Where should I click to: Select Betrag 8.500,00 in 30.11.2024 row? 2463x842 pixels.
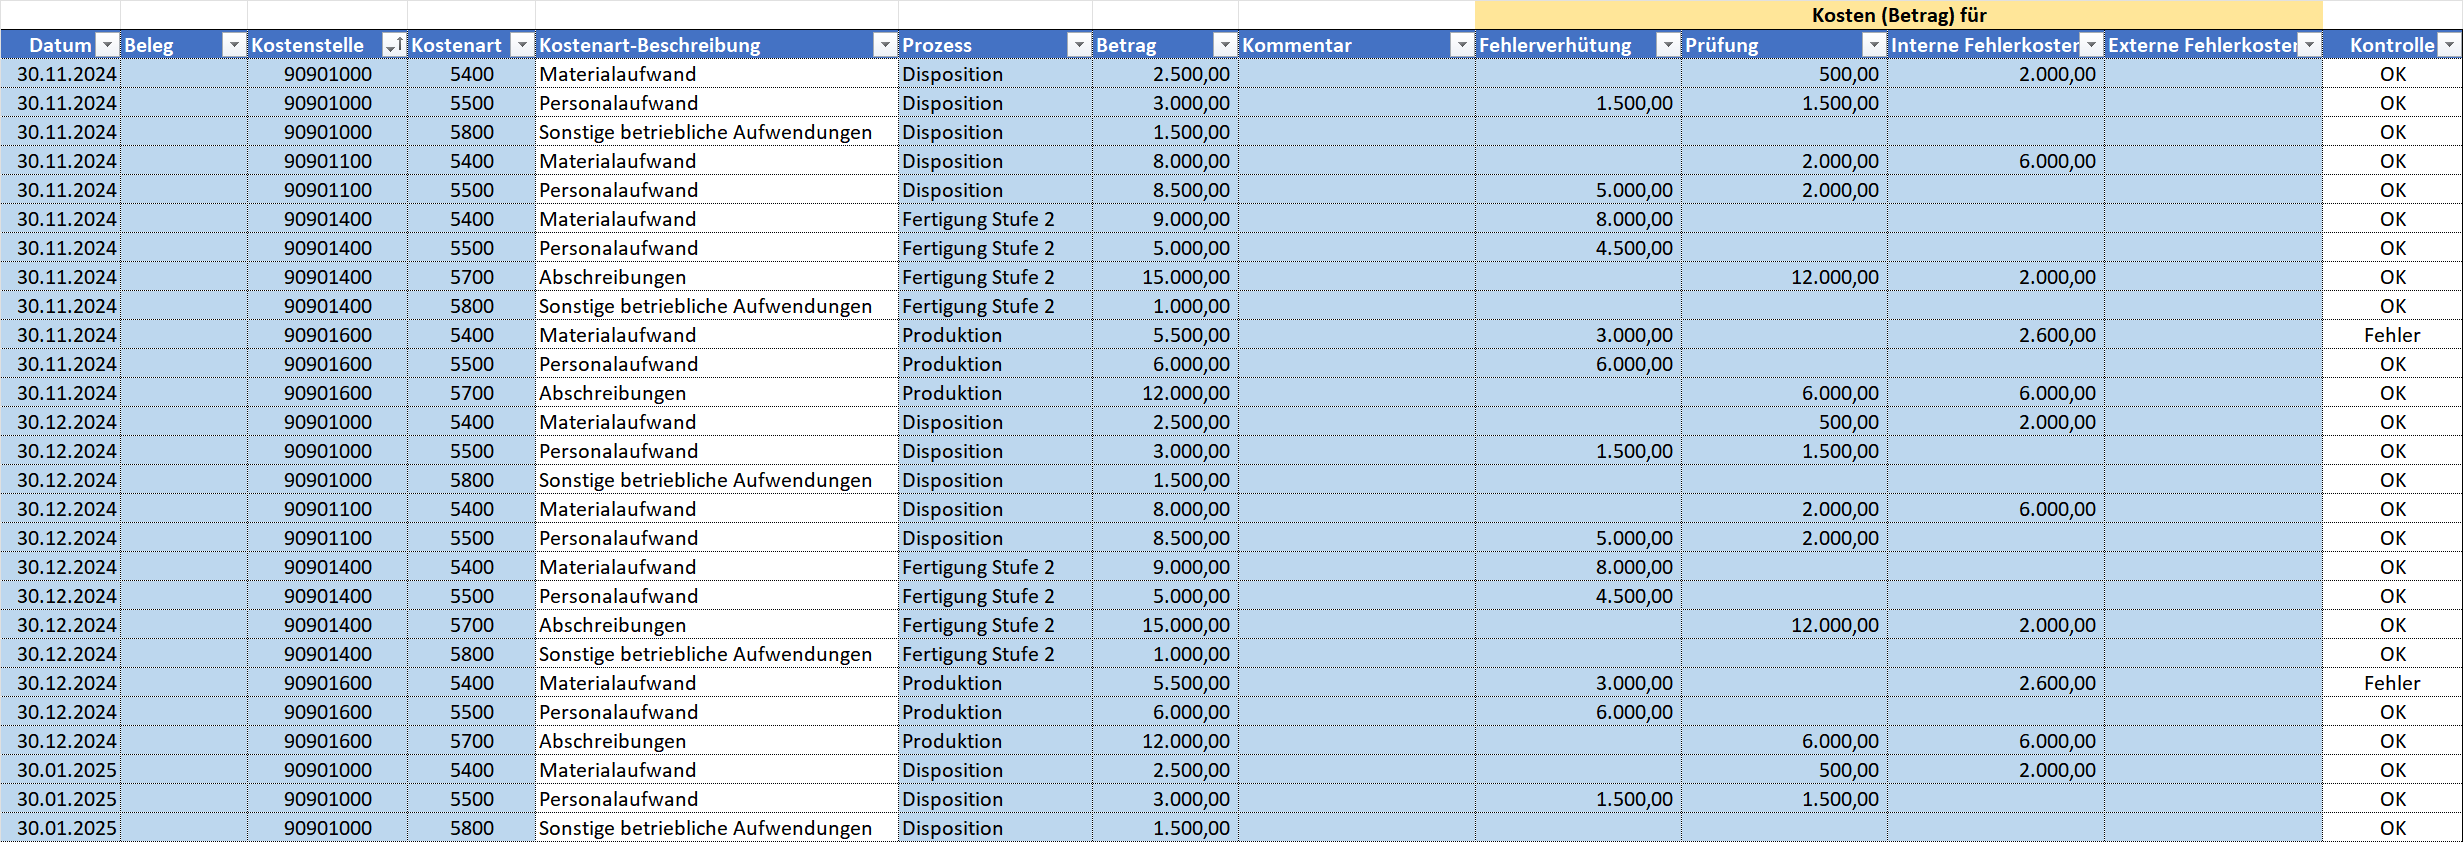click(x=1165, y=190)
